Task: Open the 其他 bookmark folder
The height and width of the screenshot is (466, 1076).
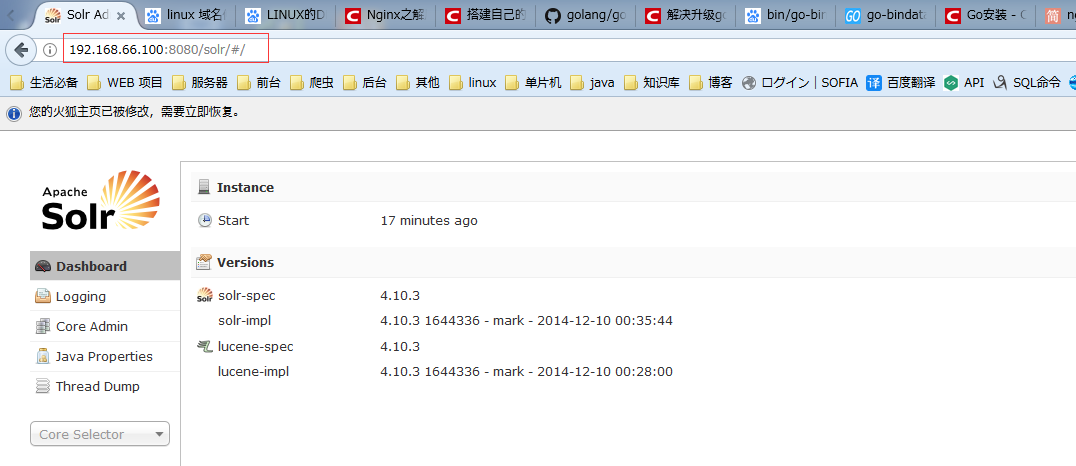Action: [x=418, y=83]
